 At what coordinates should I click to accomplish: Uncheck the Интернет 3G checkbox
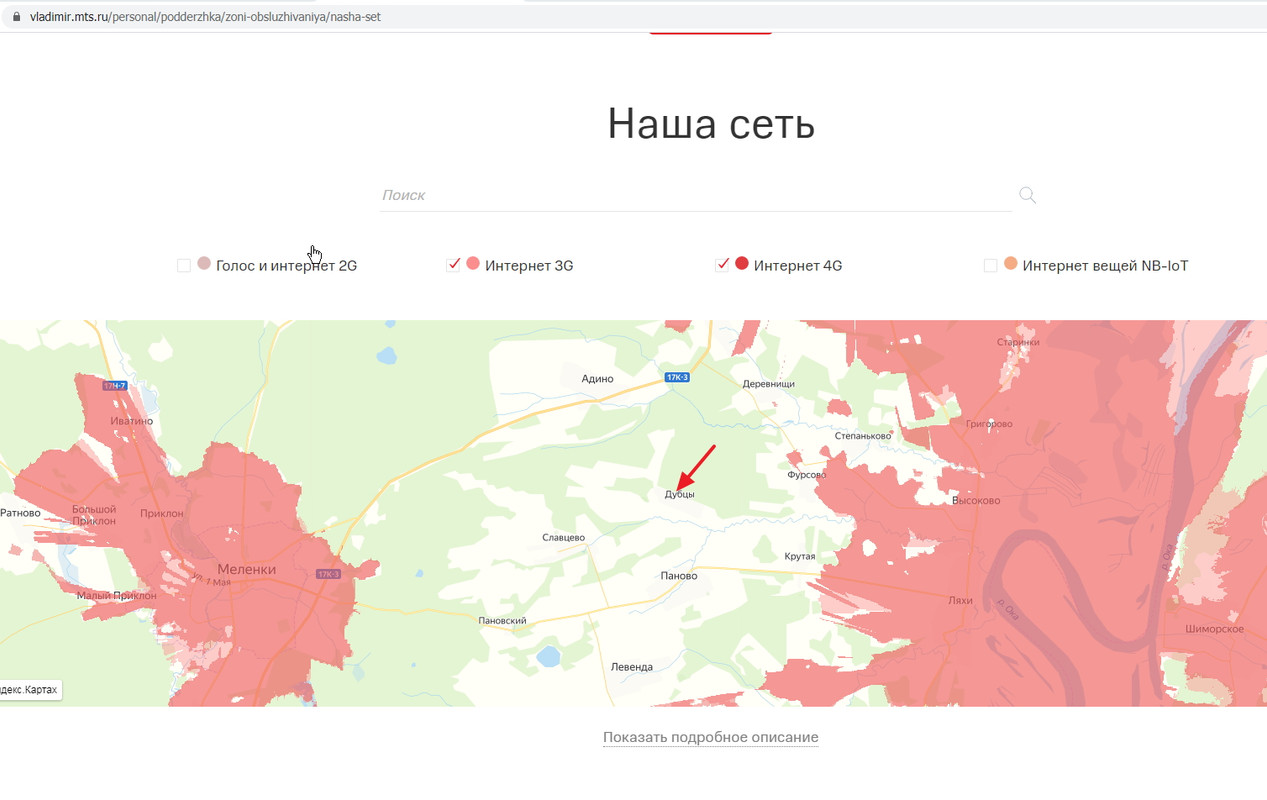pyautogui.click(x=454, y=265)
